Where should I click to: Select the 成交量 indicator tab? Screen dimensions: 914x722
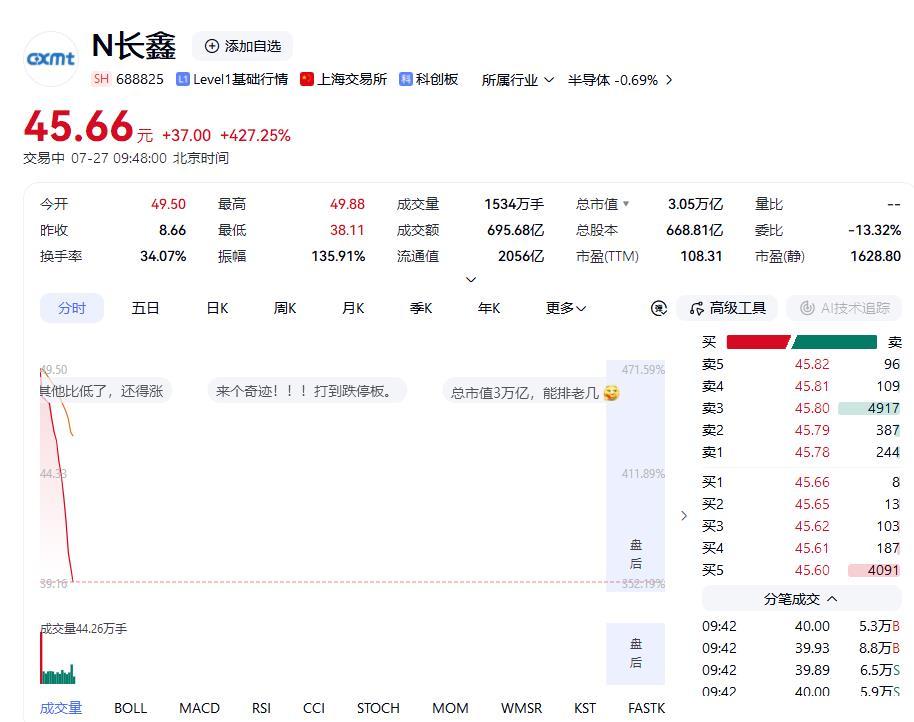(x=61, y=708)
